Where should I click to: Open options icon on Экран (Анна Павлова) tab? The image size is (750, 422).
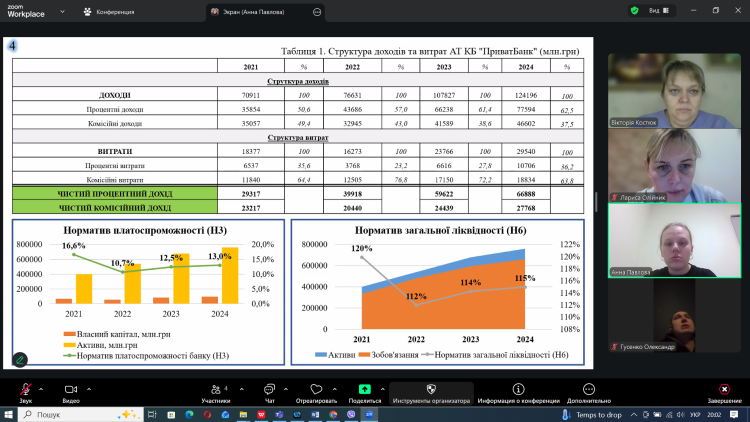[317, 12]
